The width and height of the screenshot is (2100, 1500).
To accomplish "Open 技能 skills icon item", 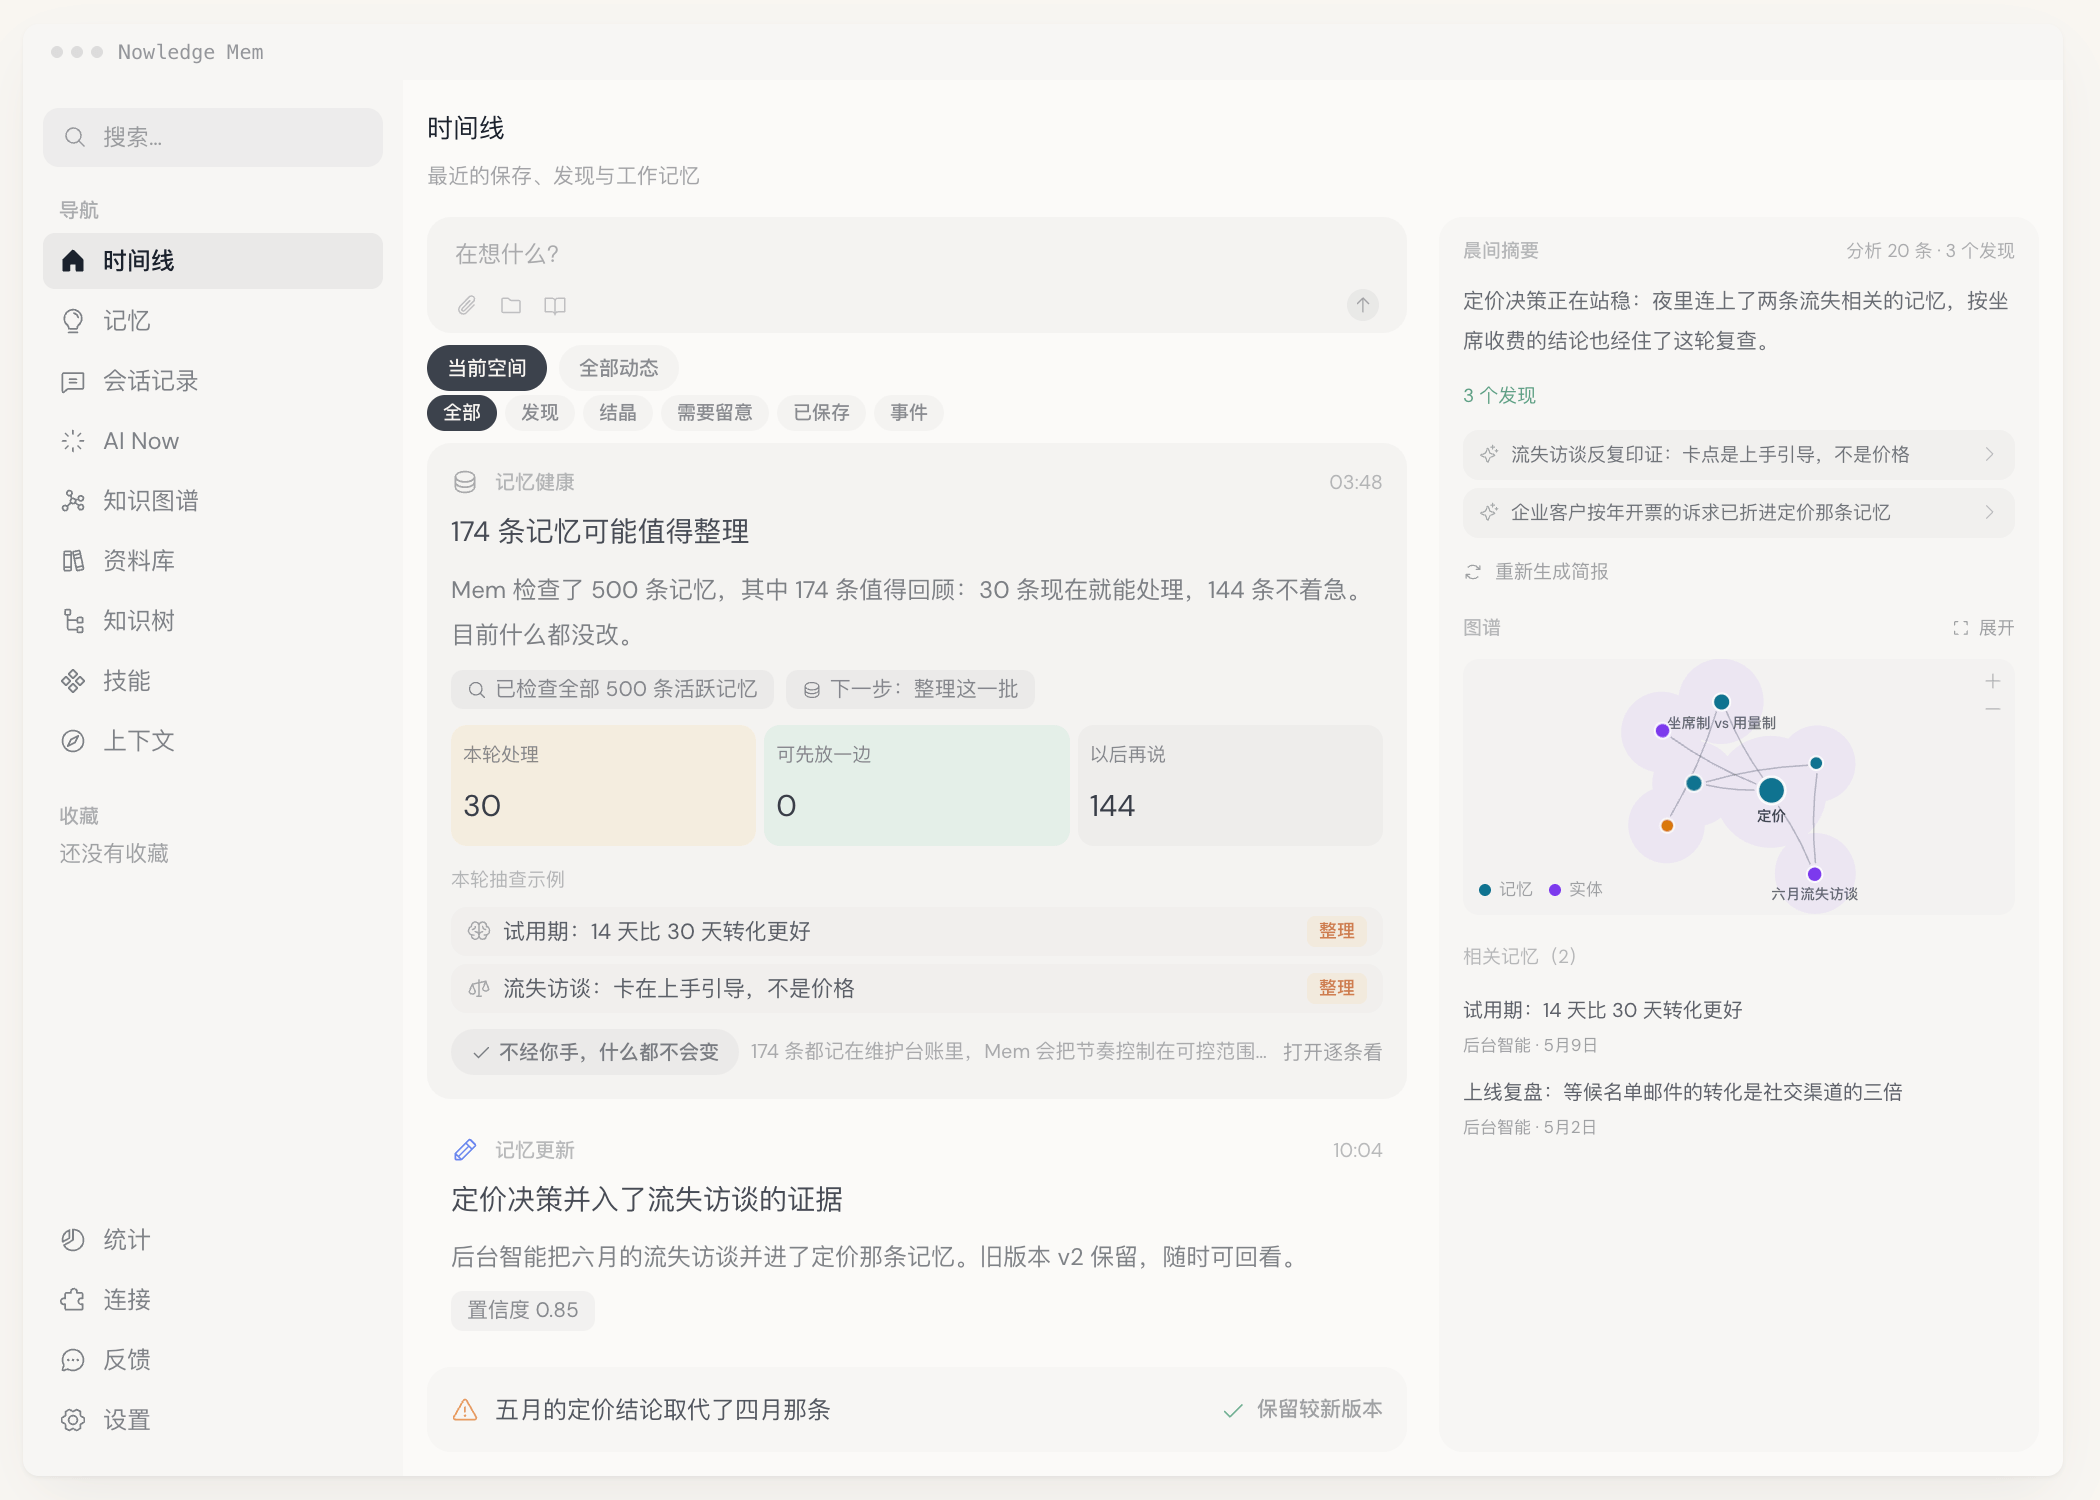I will click(212, 681).
